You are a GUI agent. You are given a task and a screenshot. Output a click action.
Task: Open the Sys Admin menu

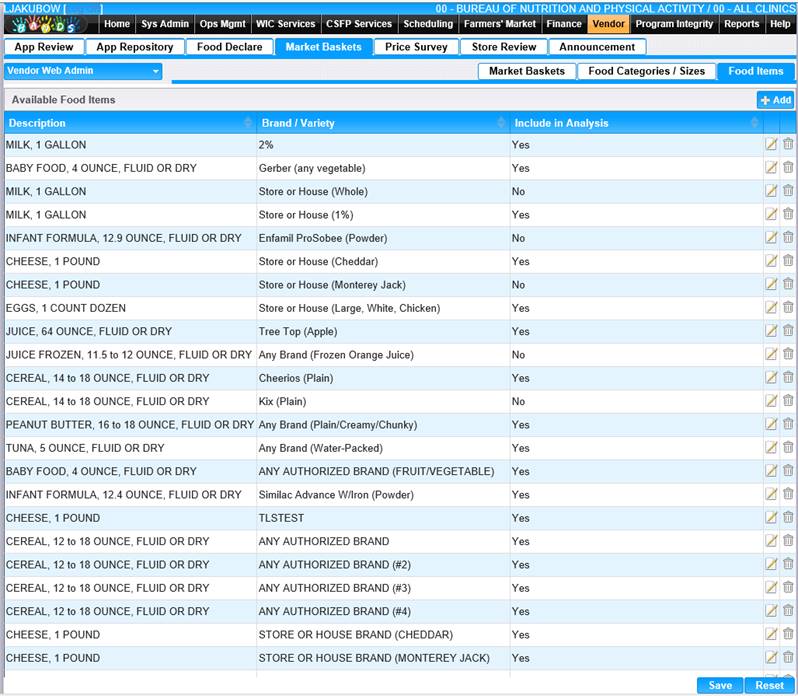pos(165,24)
